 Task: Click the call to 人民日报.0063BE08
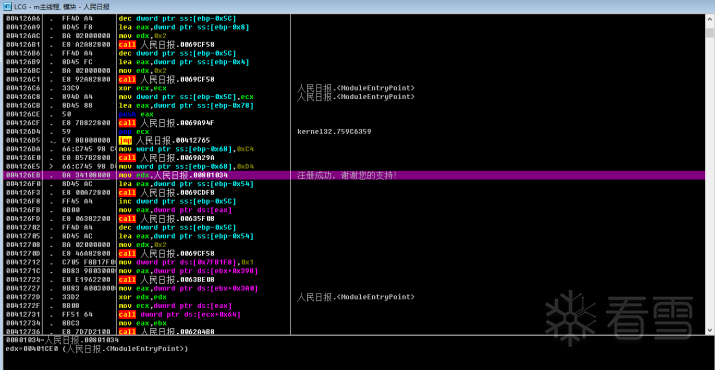click(166, 280)
